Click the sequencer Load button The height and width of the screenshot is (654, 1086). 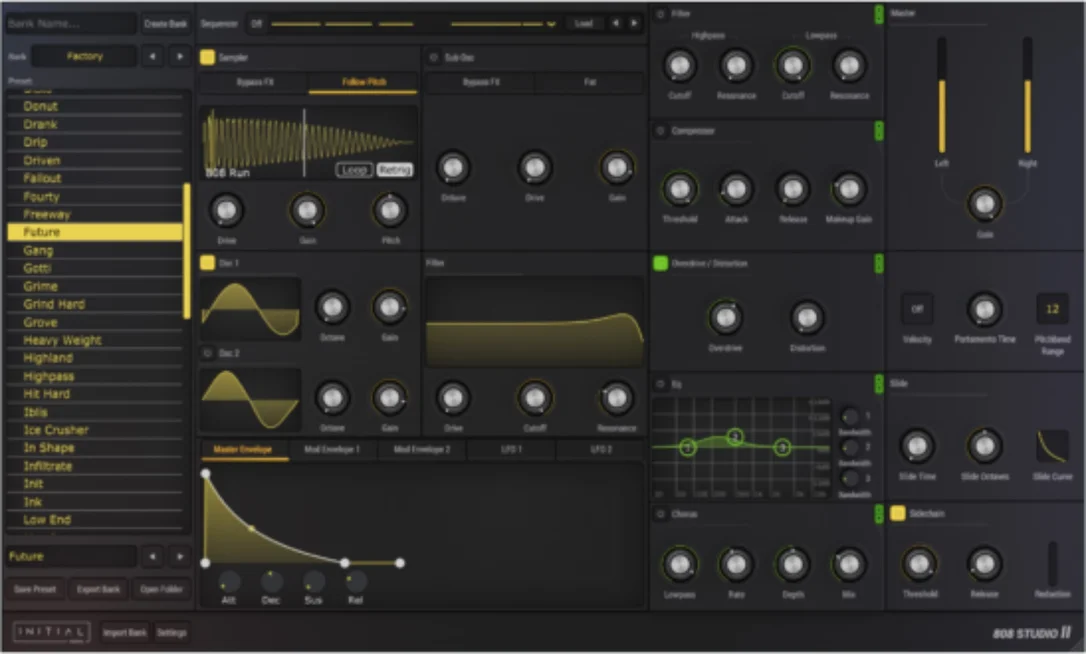[584, 24]
